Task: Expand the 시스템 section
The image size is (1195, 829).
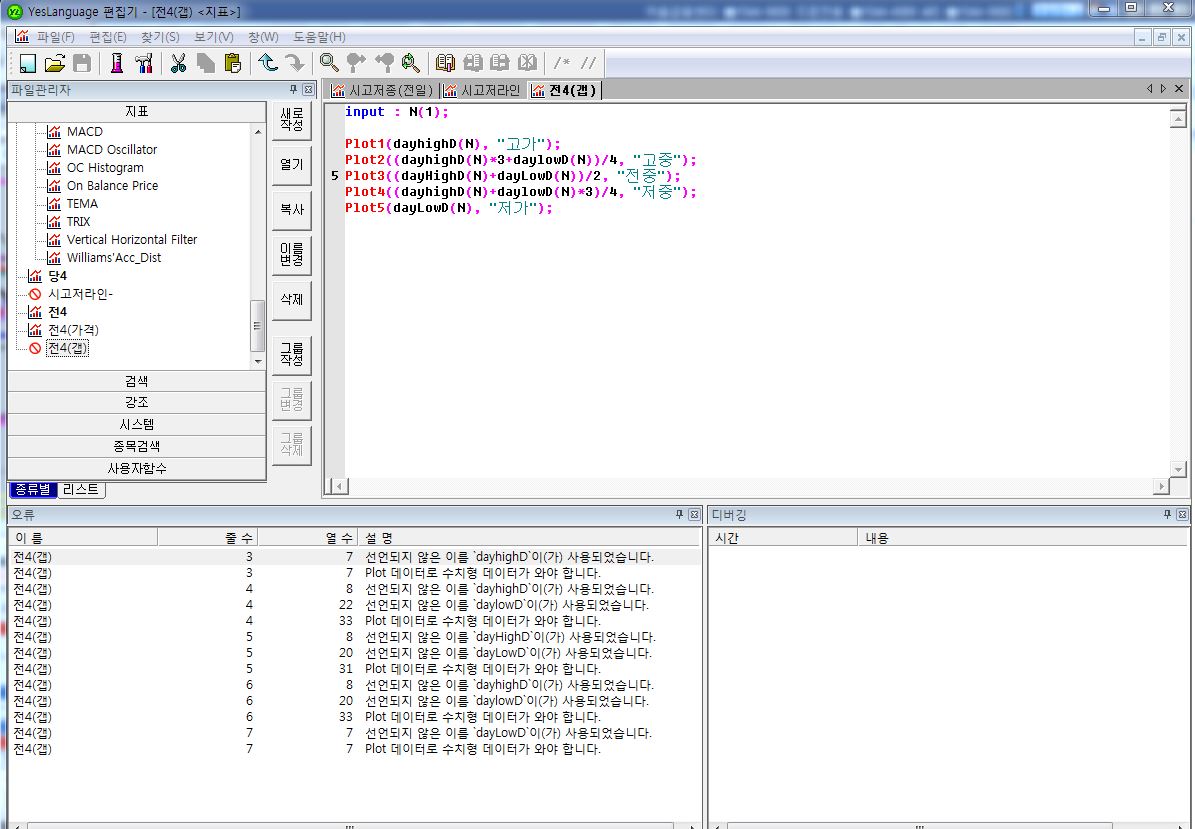Action: pos(137,424)
